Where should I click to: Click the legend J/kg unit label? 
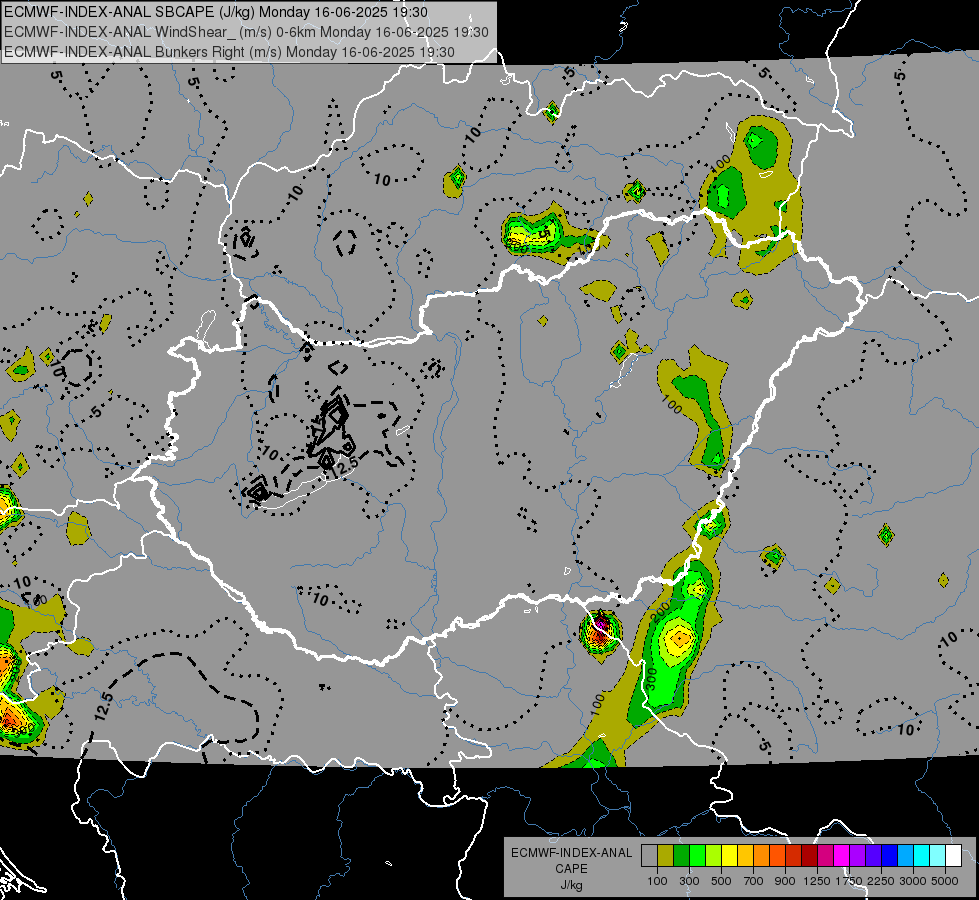[x=572, y=885]
